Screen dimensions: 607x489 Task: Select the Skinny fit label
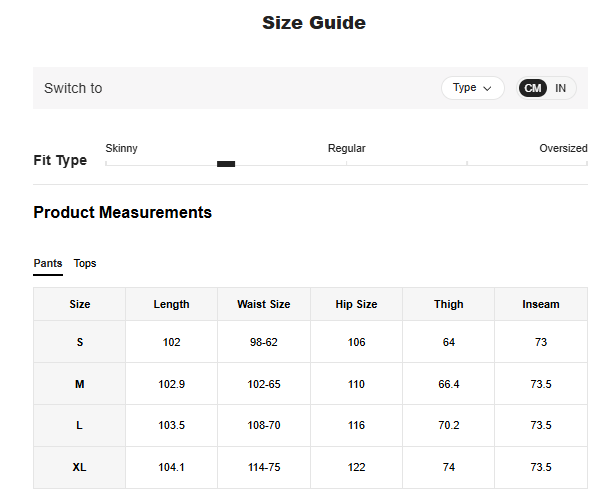click(x=122, y=148)
